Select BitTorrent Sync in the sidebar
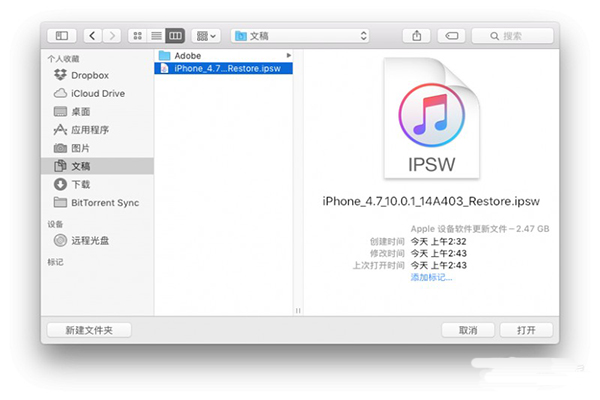600x400 pixels. (x=105, y=202)
